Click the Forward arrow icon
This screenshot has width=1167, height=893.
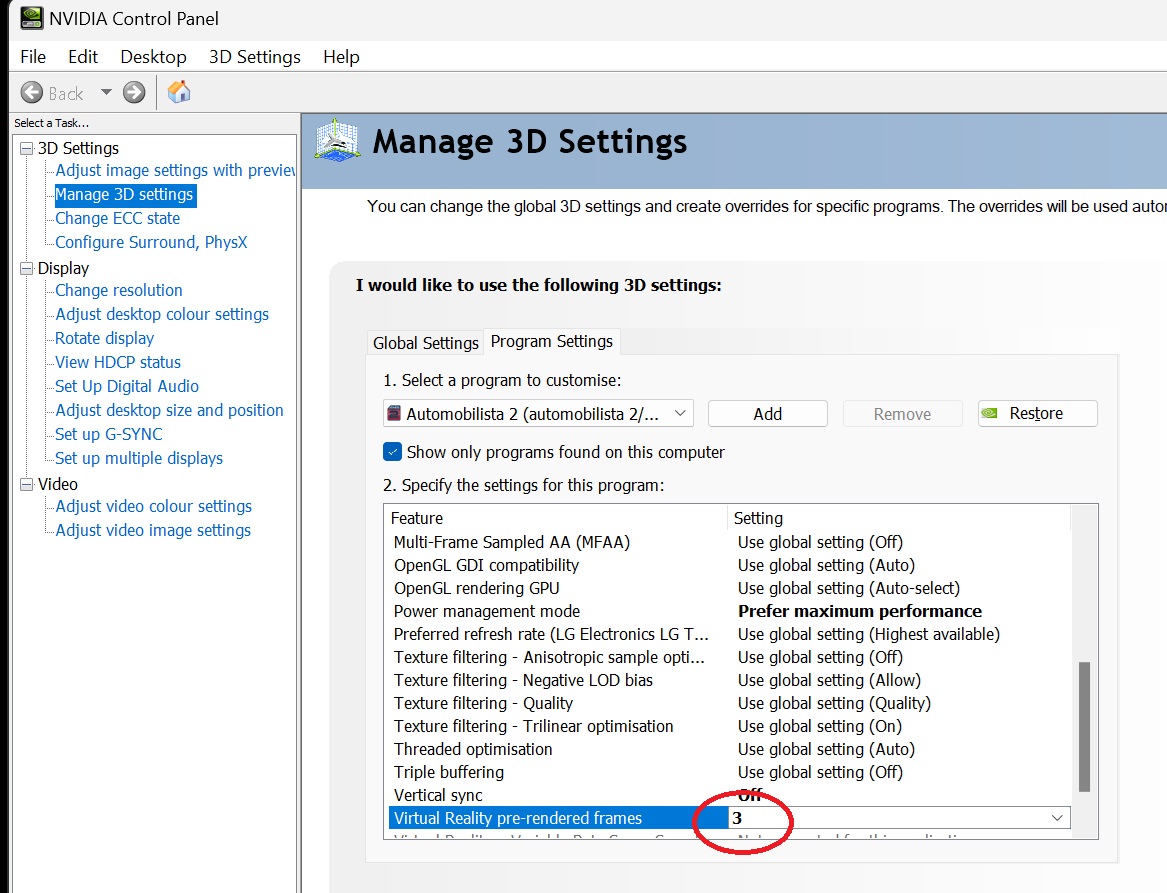coord(134,93)
